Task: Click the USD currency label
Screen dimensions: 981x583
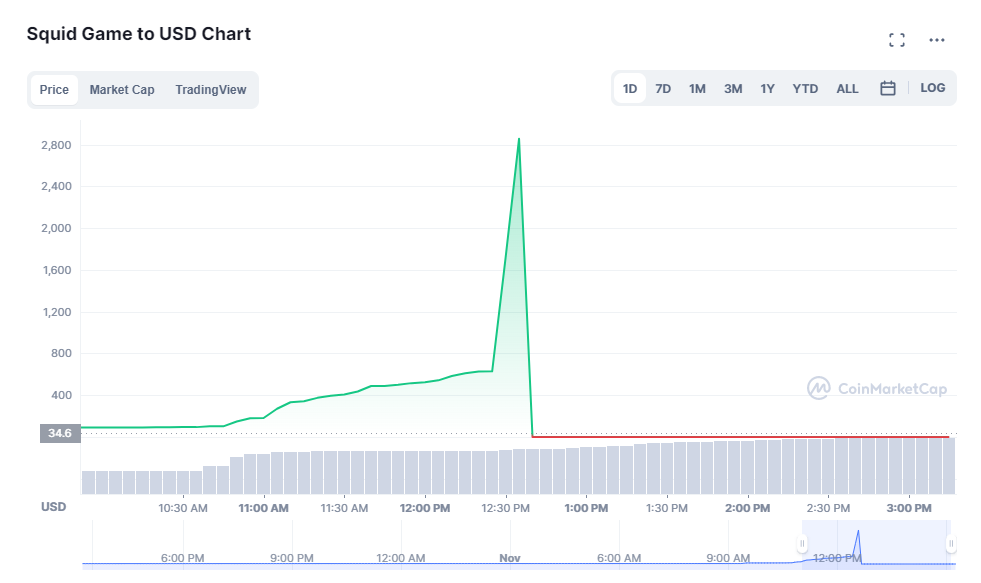Action: pos(54,507)
